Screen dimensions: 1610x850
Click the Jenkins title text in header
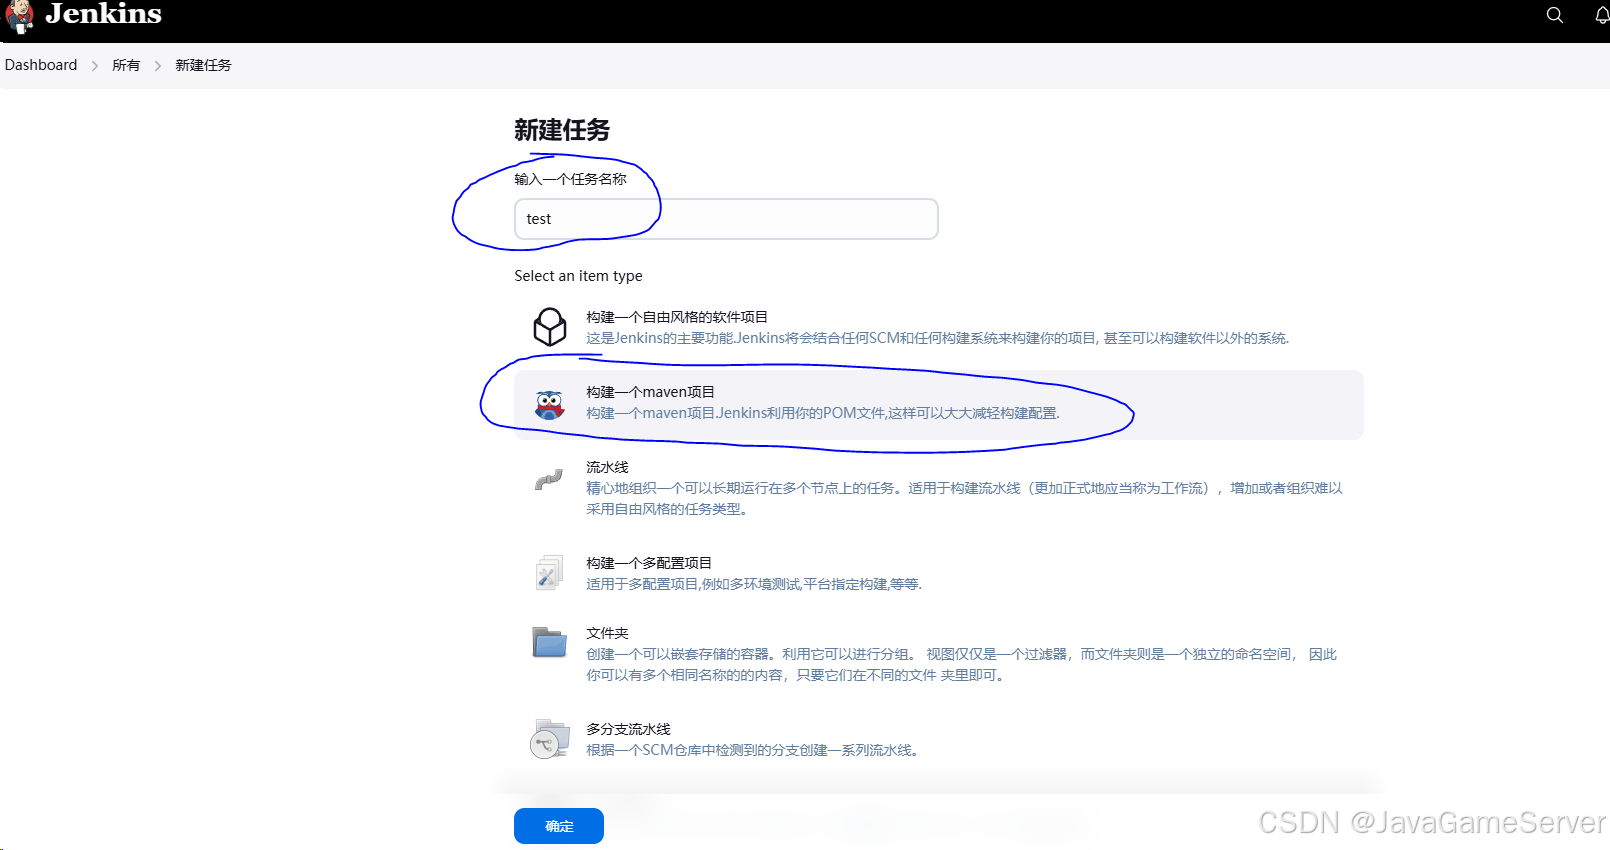pos(103,14)
